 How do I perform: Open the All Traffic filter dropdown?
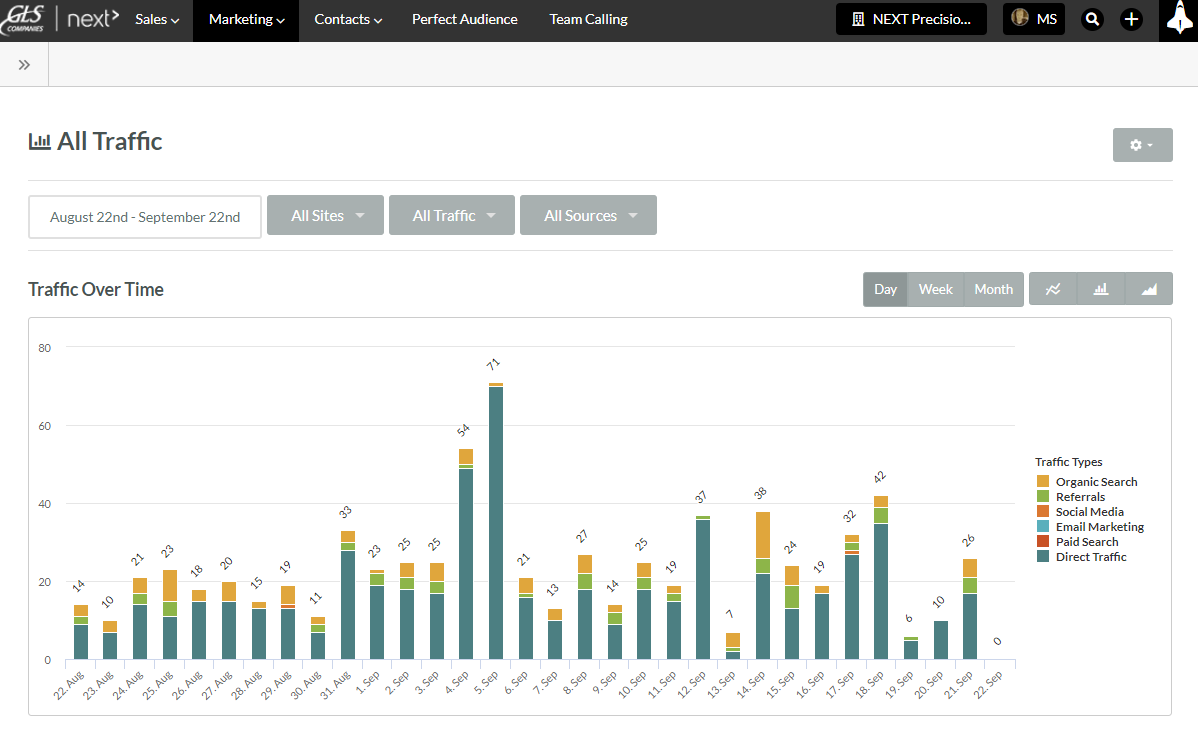pyautogui.click(x=451, y=215)
